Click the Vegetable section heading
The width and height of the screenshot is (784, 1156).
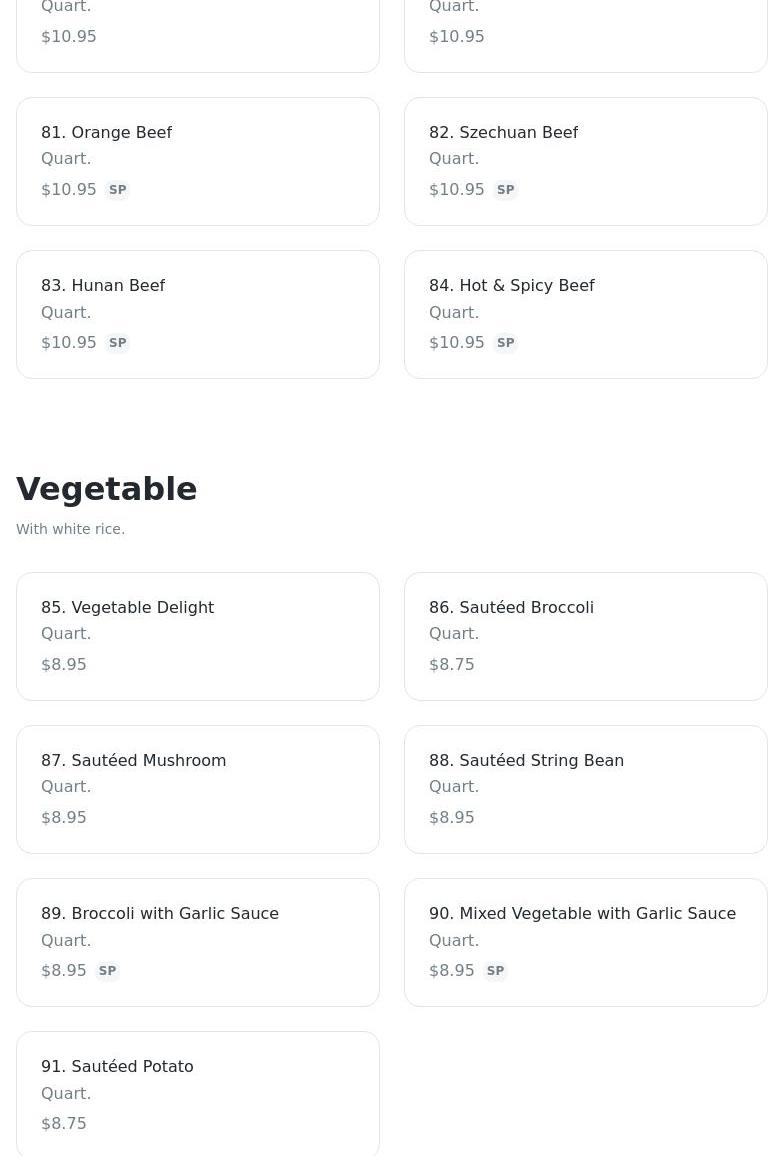click(x=107, y=489)
